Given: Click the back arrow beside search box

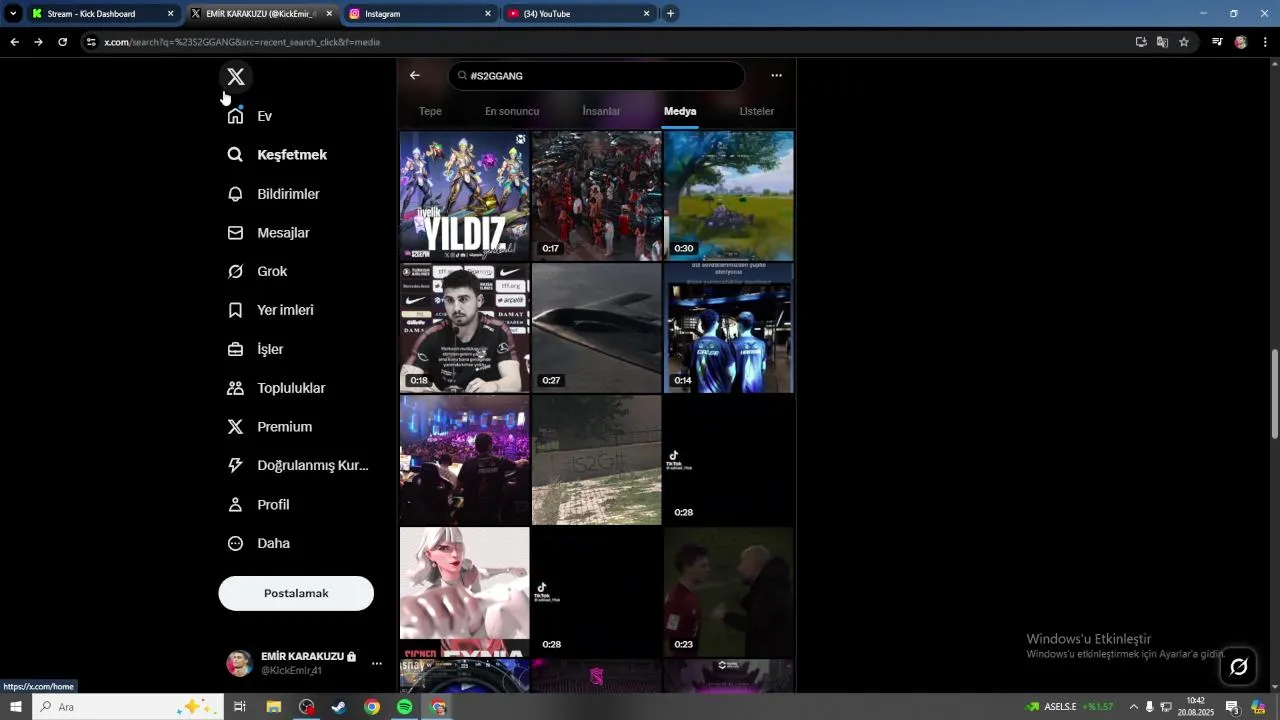Looking at the screenshot, I should [x=415, y=75].
